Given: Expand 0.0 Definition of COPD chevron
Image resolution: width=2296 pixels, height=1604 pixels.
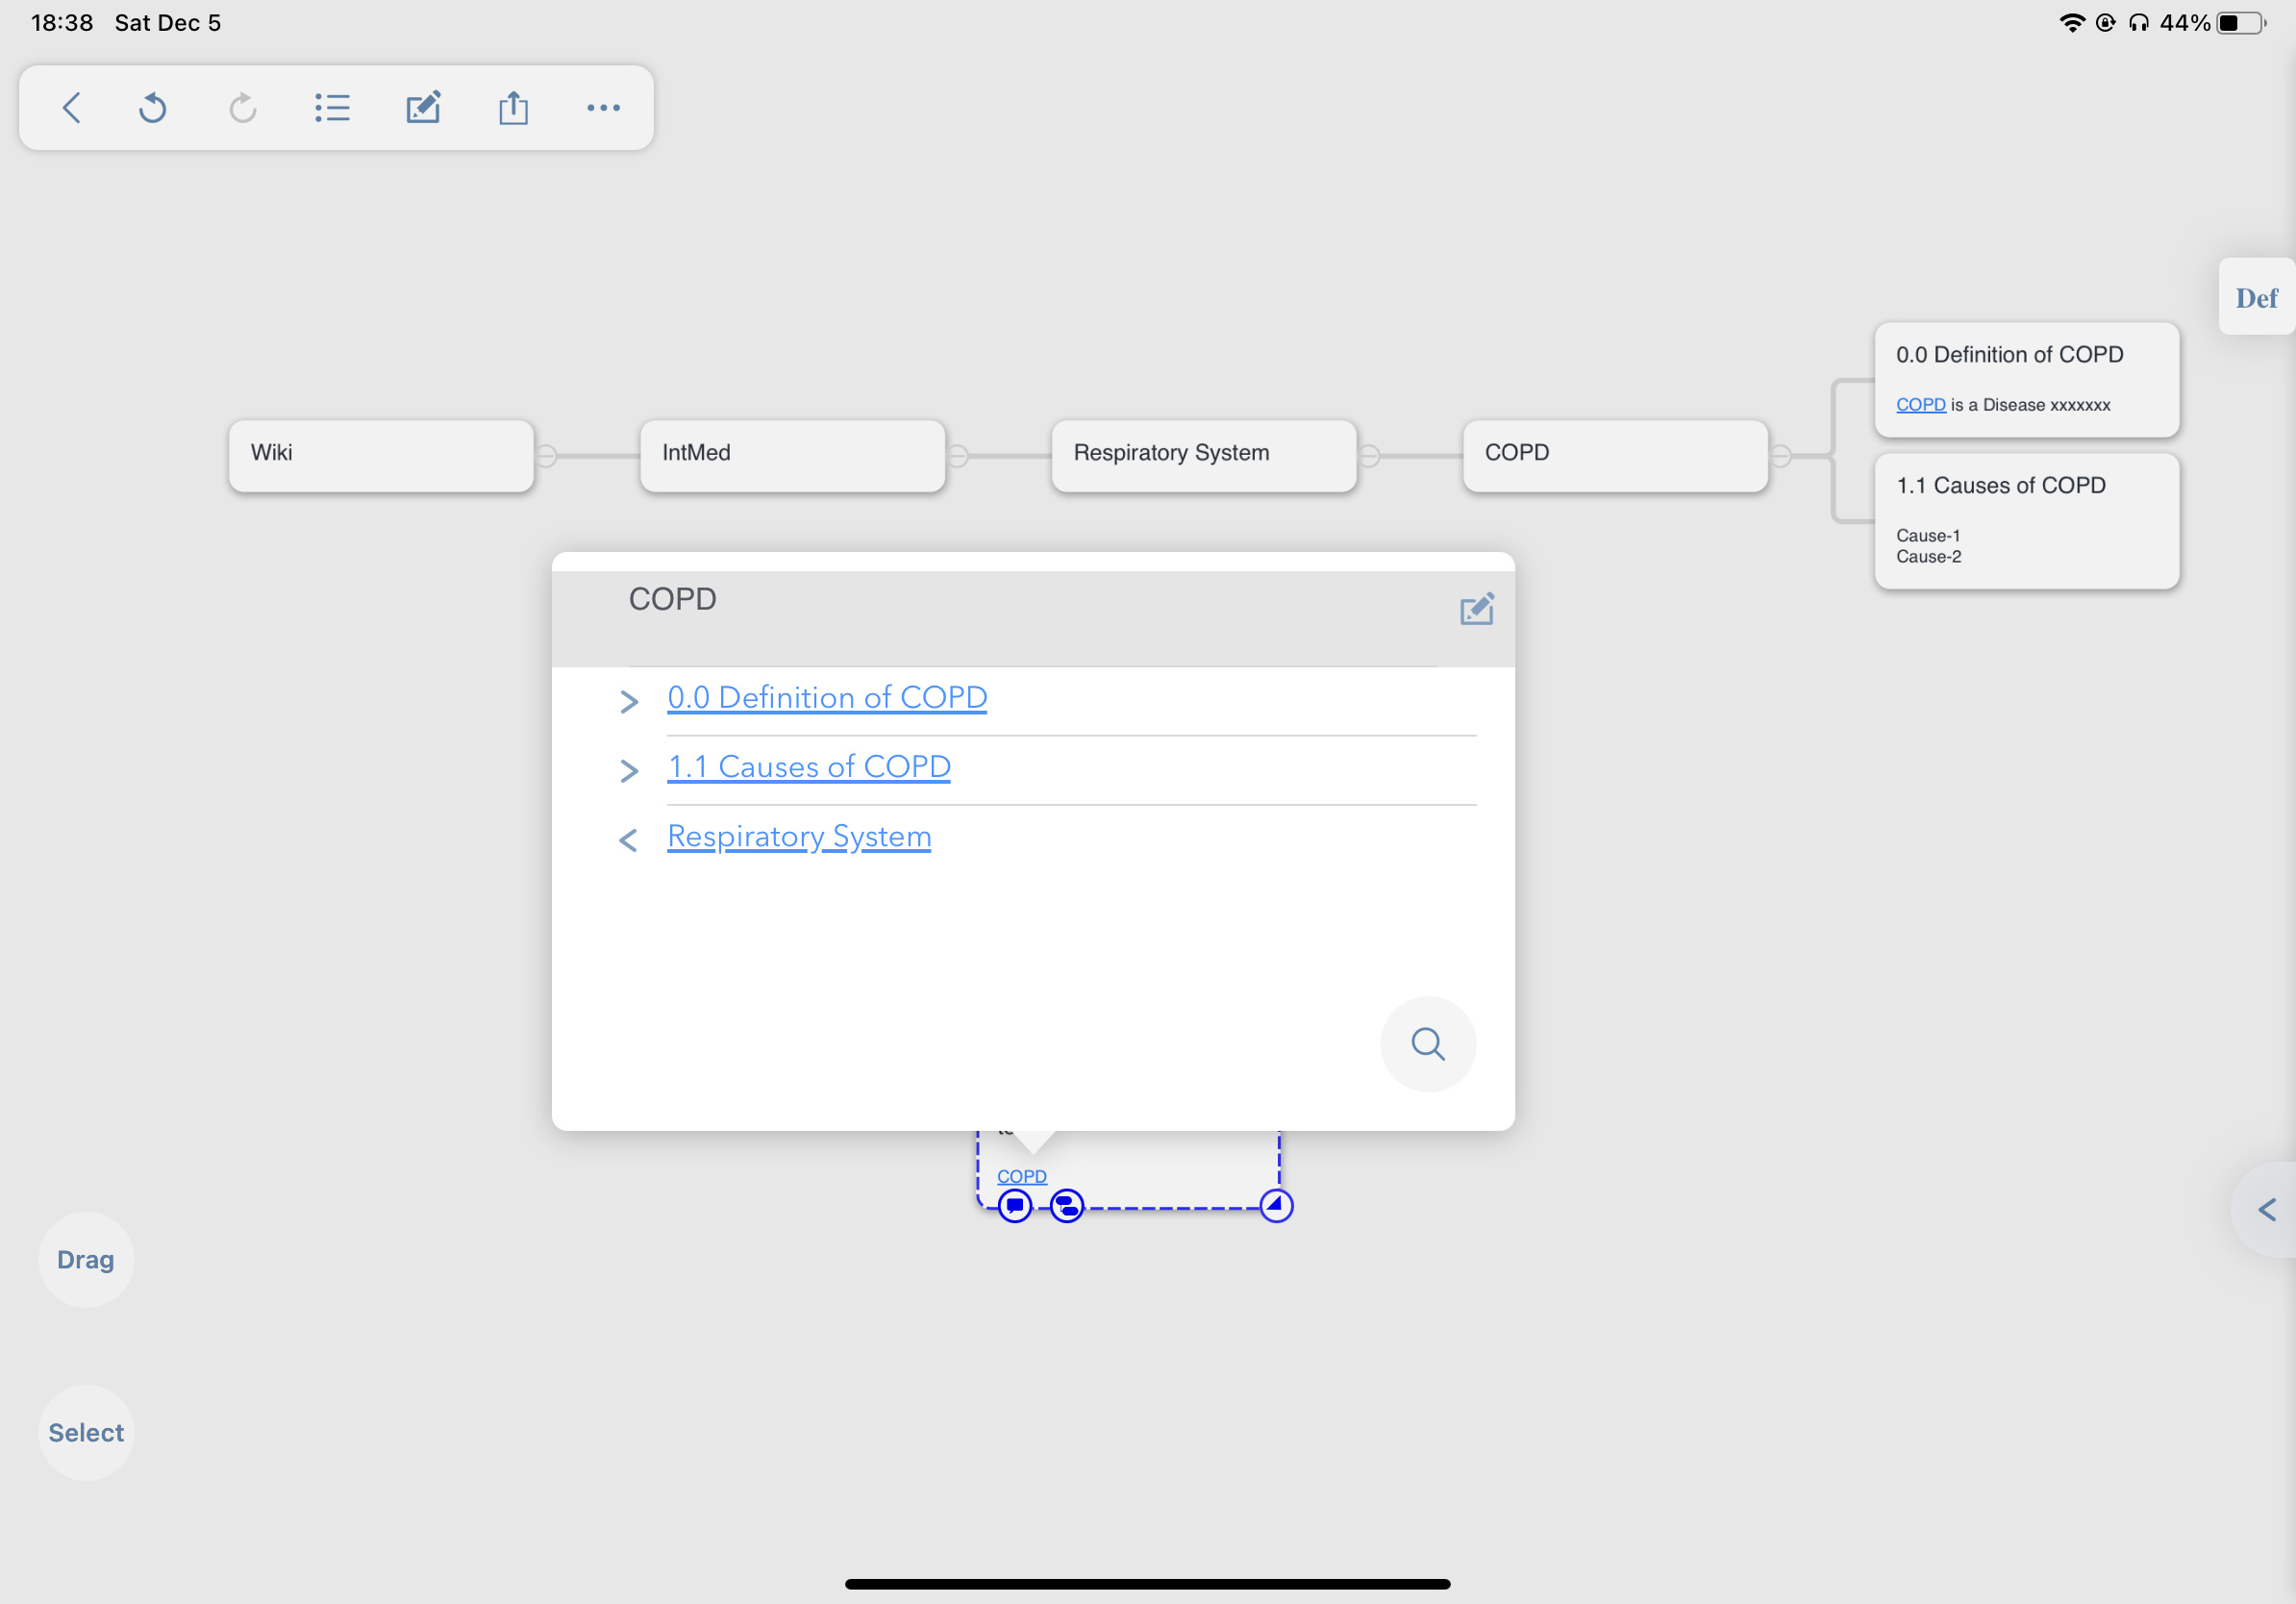Looking at the screenshot, I should point(629,701).
